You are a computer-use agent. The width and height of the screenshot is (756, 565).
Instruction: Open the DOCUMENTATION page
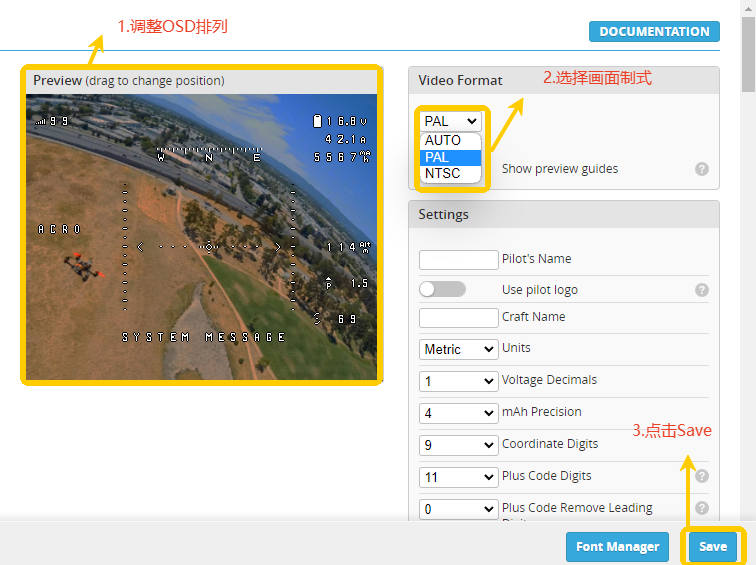(x=654, y=32)
